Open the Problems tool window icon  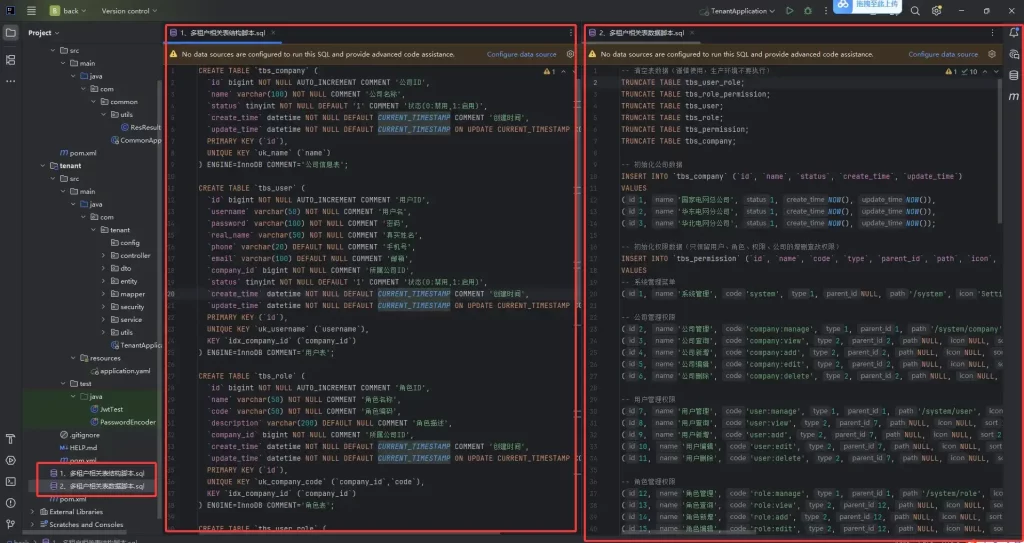click(11, 502)
